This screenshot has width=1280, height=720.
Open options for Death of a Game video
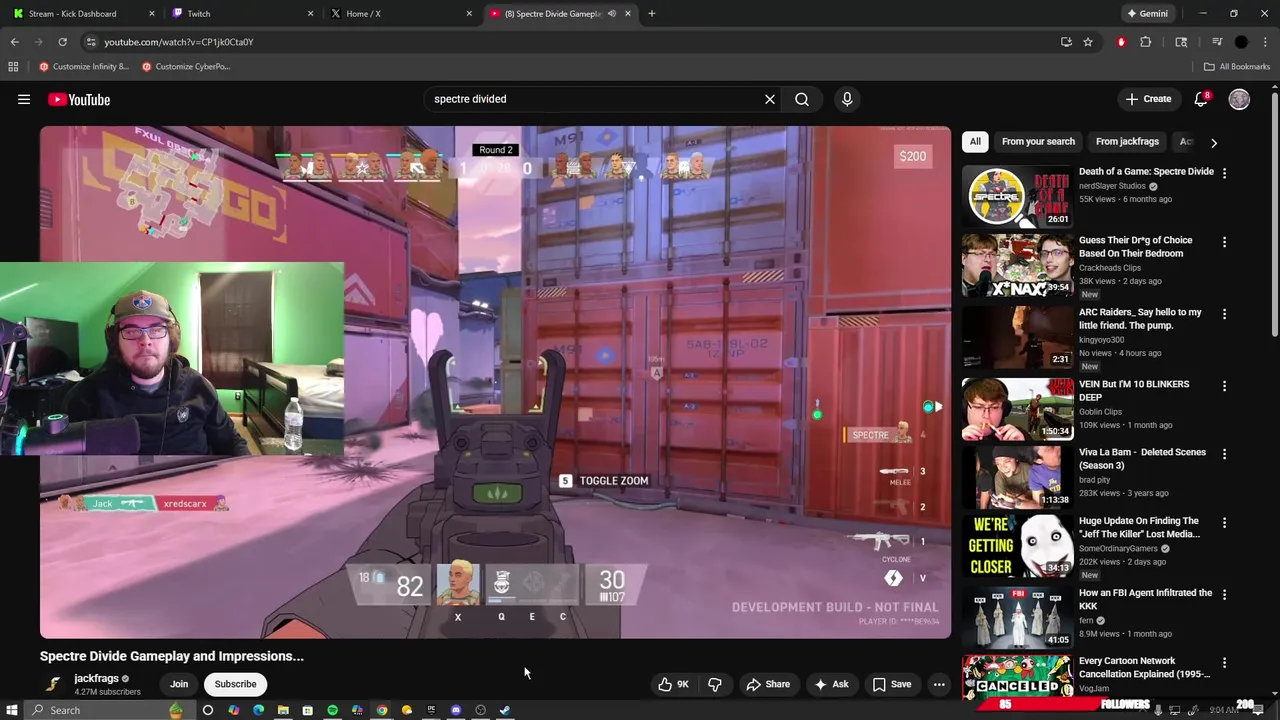pyautogui.click(x=1224, y=173)
